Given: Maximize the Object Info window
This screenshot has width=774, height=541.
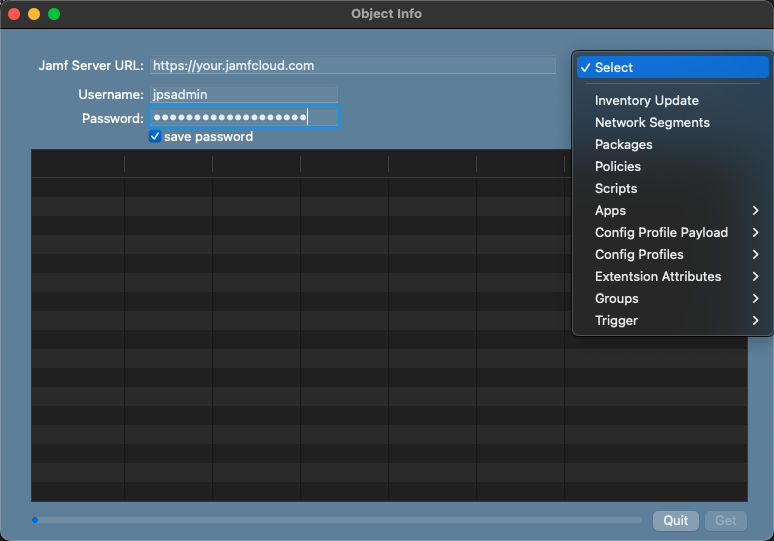Looking at the screenshot, I should [x=54, y=14].
